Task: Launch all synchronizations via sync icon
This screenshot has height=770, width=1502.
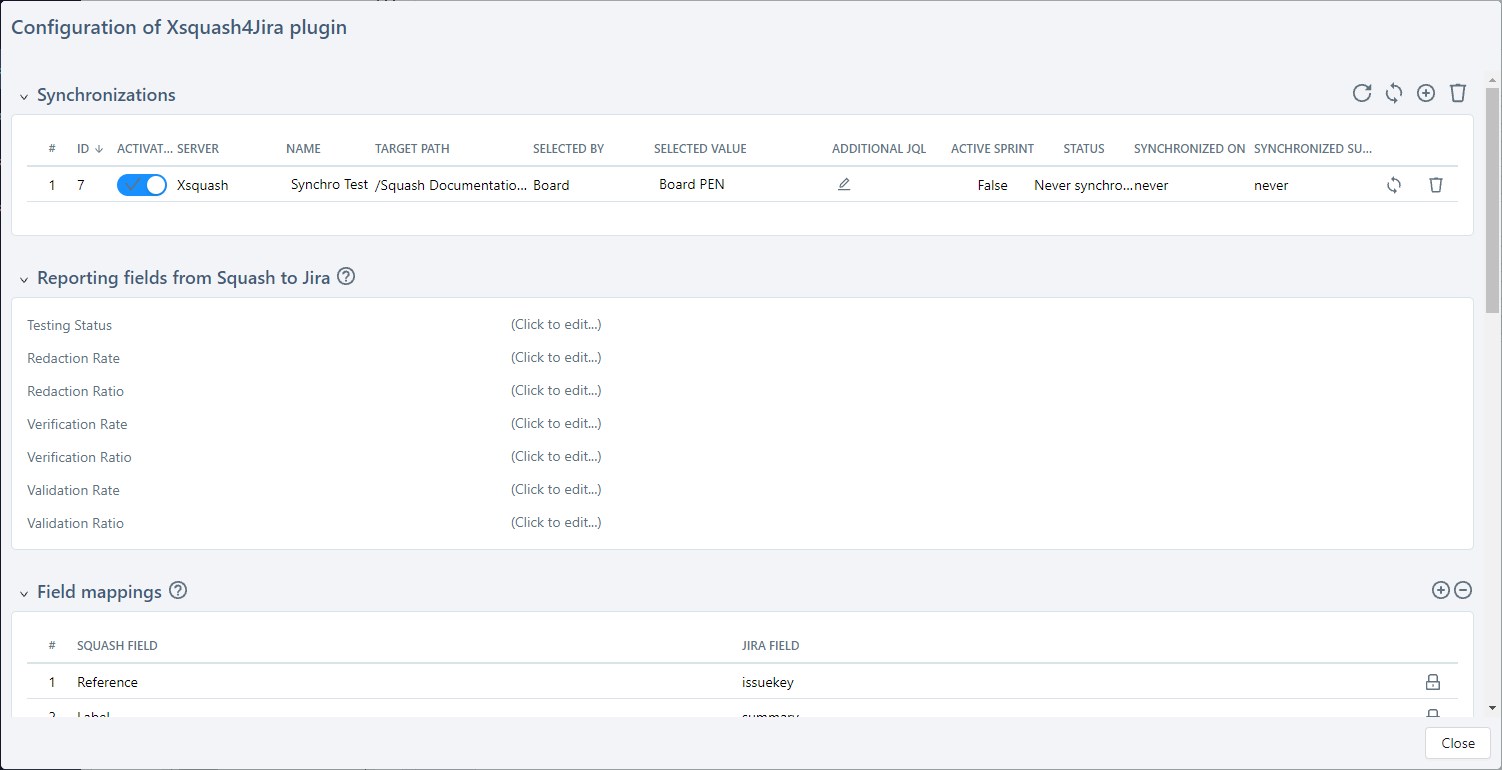Action: coord(1394,92)
